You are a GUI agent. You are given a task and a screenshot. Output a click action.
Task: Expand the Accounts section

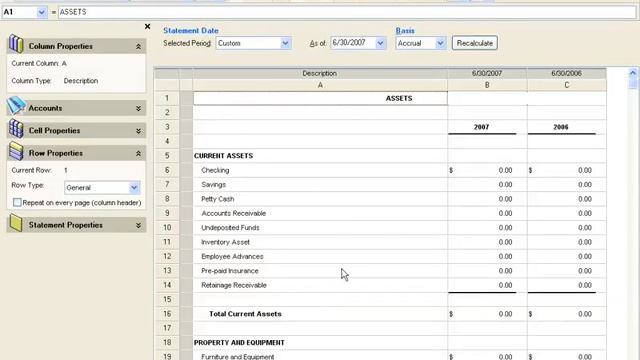[138, 109]
